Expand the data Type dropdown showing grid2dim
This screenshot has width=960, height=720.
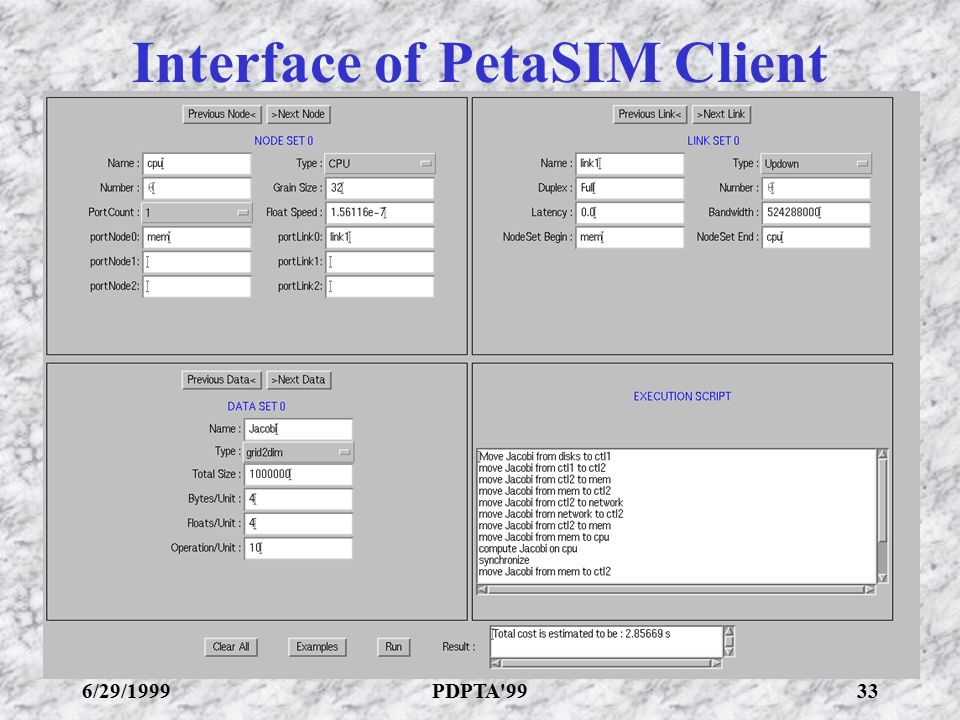click(x=298, y=452)
